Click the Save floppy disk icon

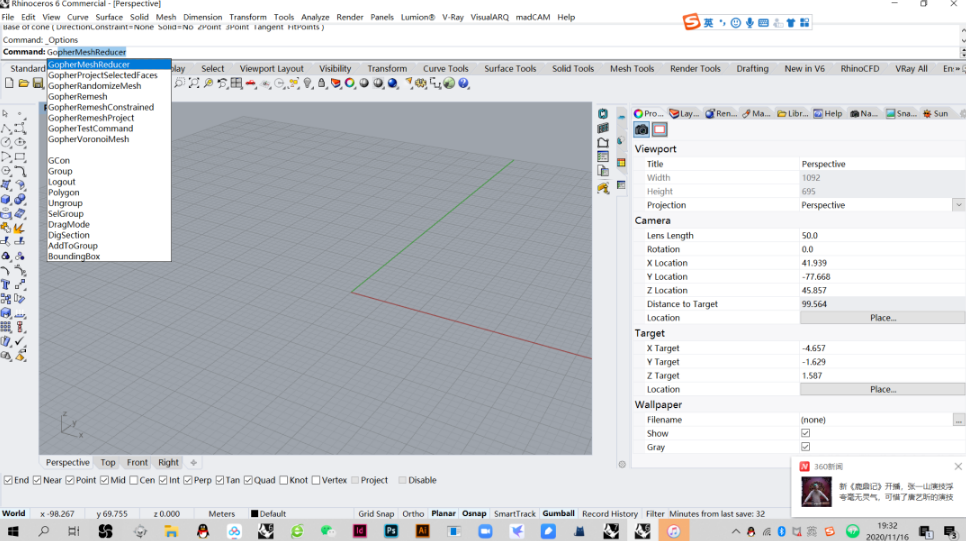pos(38,83)
